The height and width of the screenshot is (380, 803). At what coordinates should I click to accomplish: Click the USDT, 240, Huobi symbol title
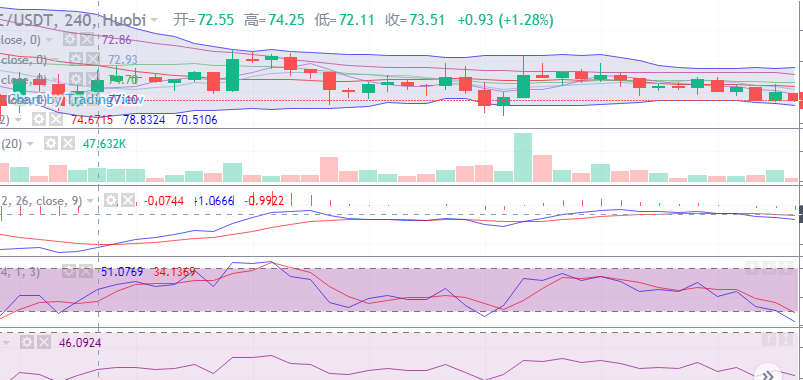tap(73, 20)
